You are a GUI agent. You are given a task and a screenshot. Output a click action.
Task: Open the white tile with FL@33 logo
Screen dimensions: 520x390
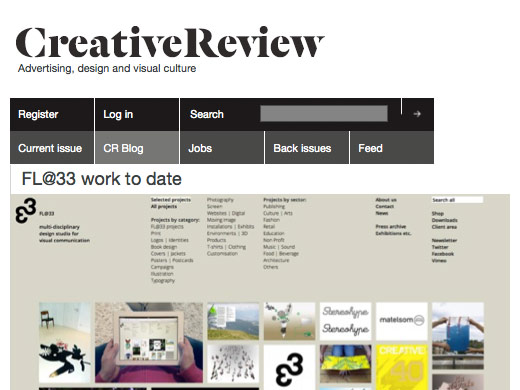289,367
